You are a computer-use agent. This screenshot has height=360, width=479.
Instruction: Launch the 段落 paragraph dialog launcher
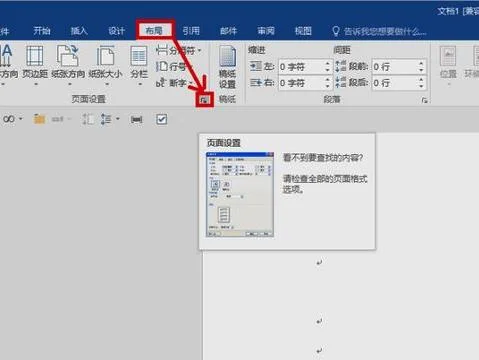coord(424,100)
